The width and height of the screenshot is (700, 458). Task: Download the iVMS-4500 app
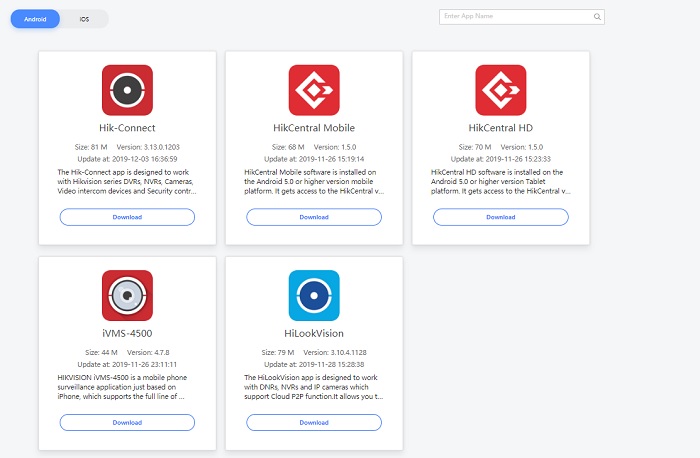[x=127, y=422]
